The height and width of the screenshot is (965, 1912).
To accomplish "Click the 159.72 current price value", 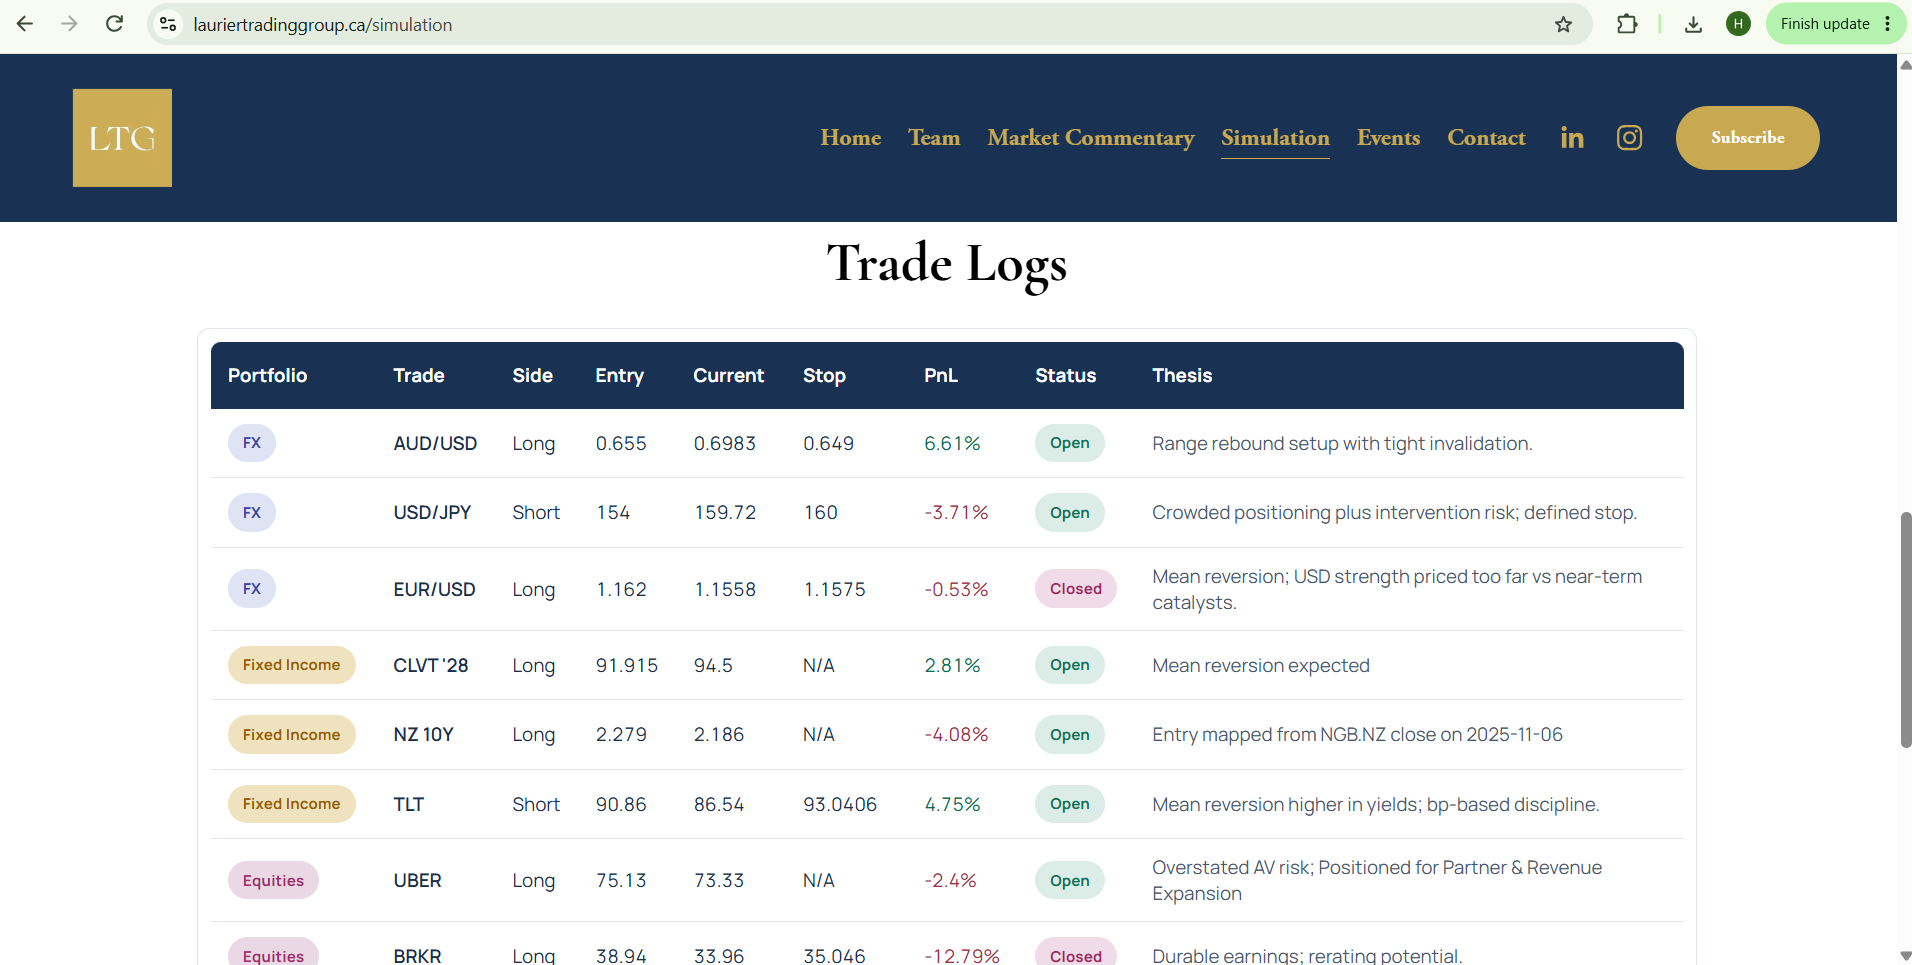I will click(x=725, y=513).
